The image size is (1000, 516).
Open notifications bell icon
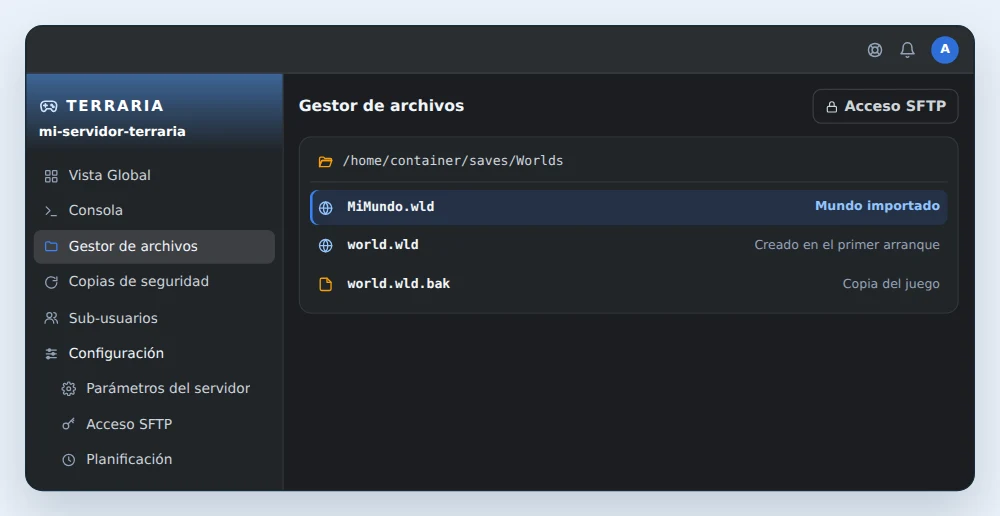[x=908, y=50]
